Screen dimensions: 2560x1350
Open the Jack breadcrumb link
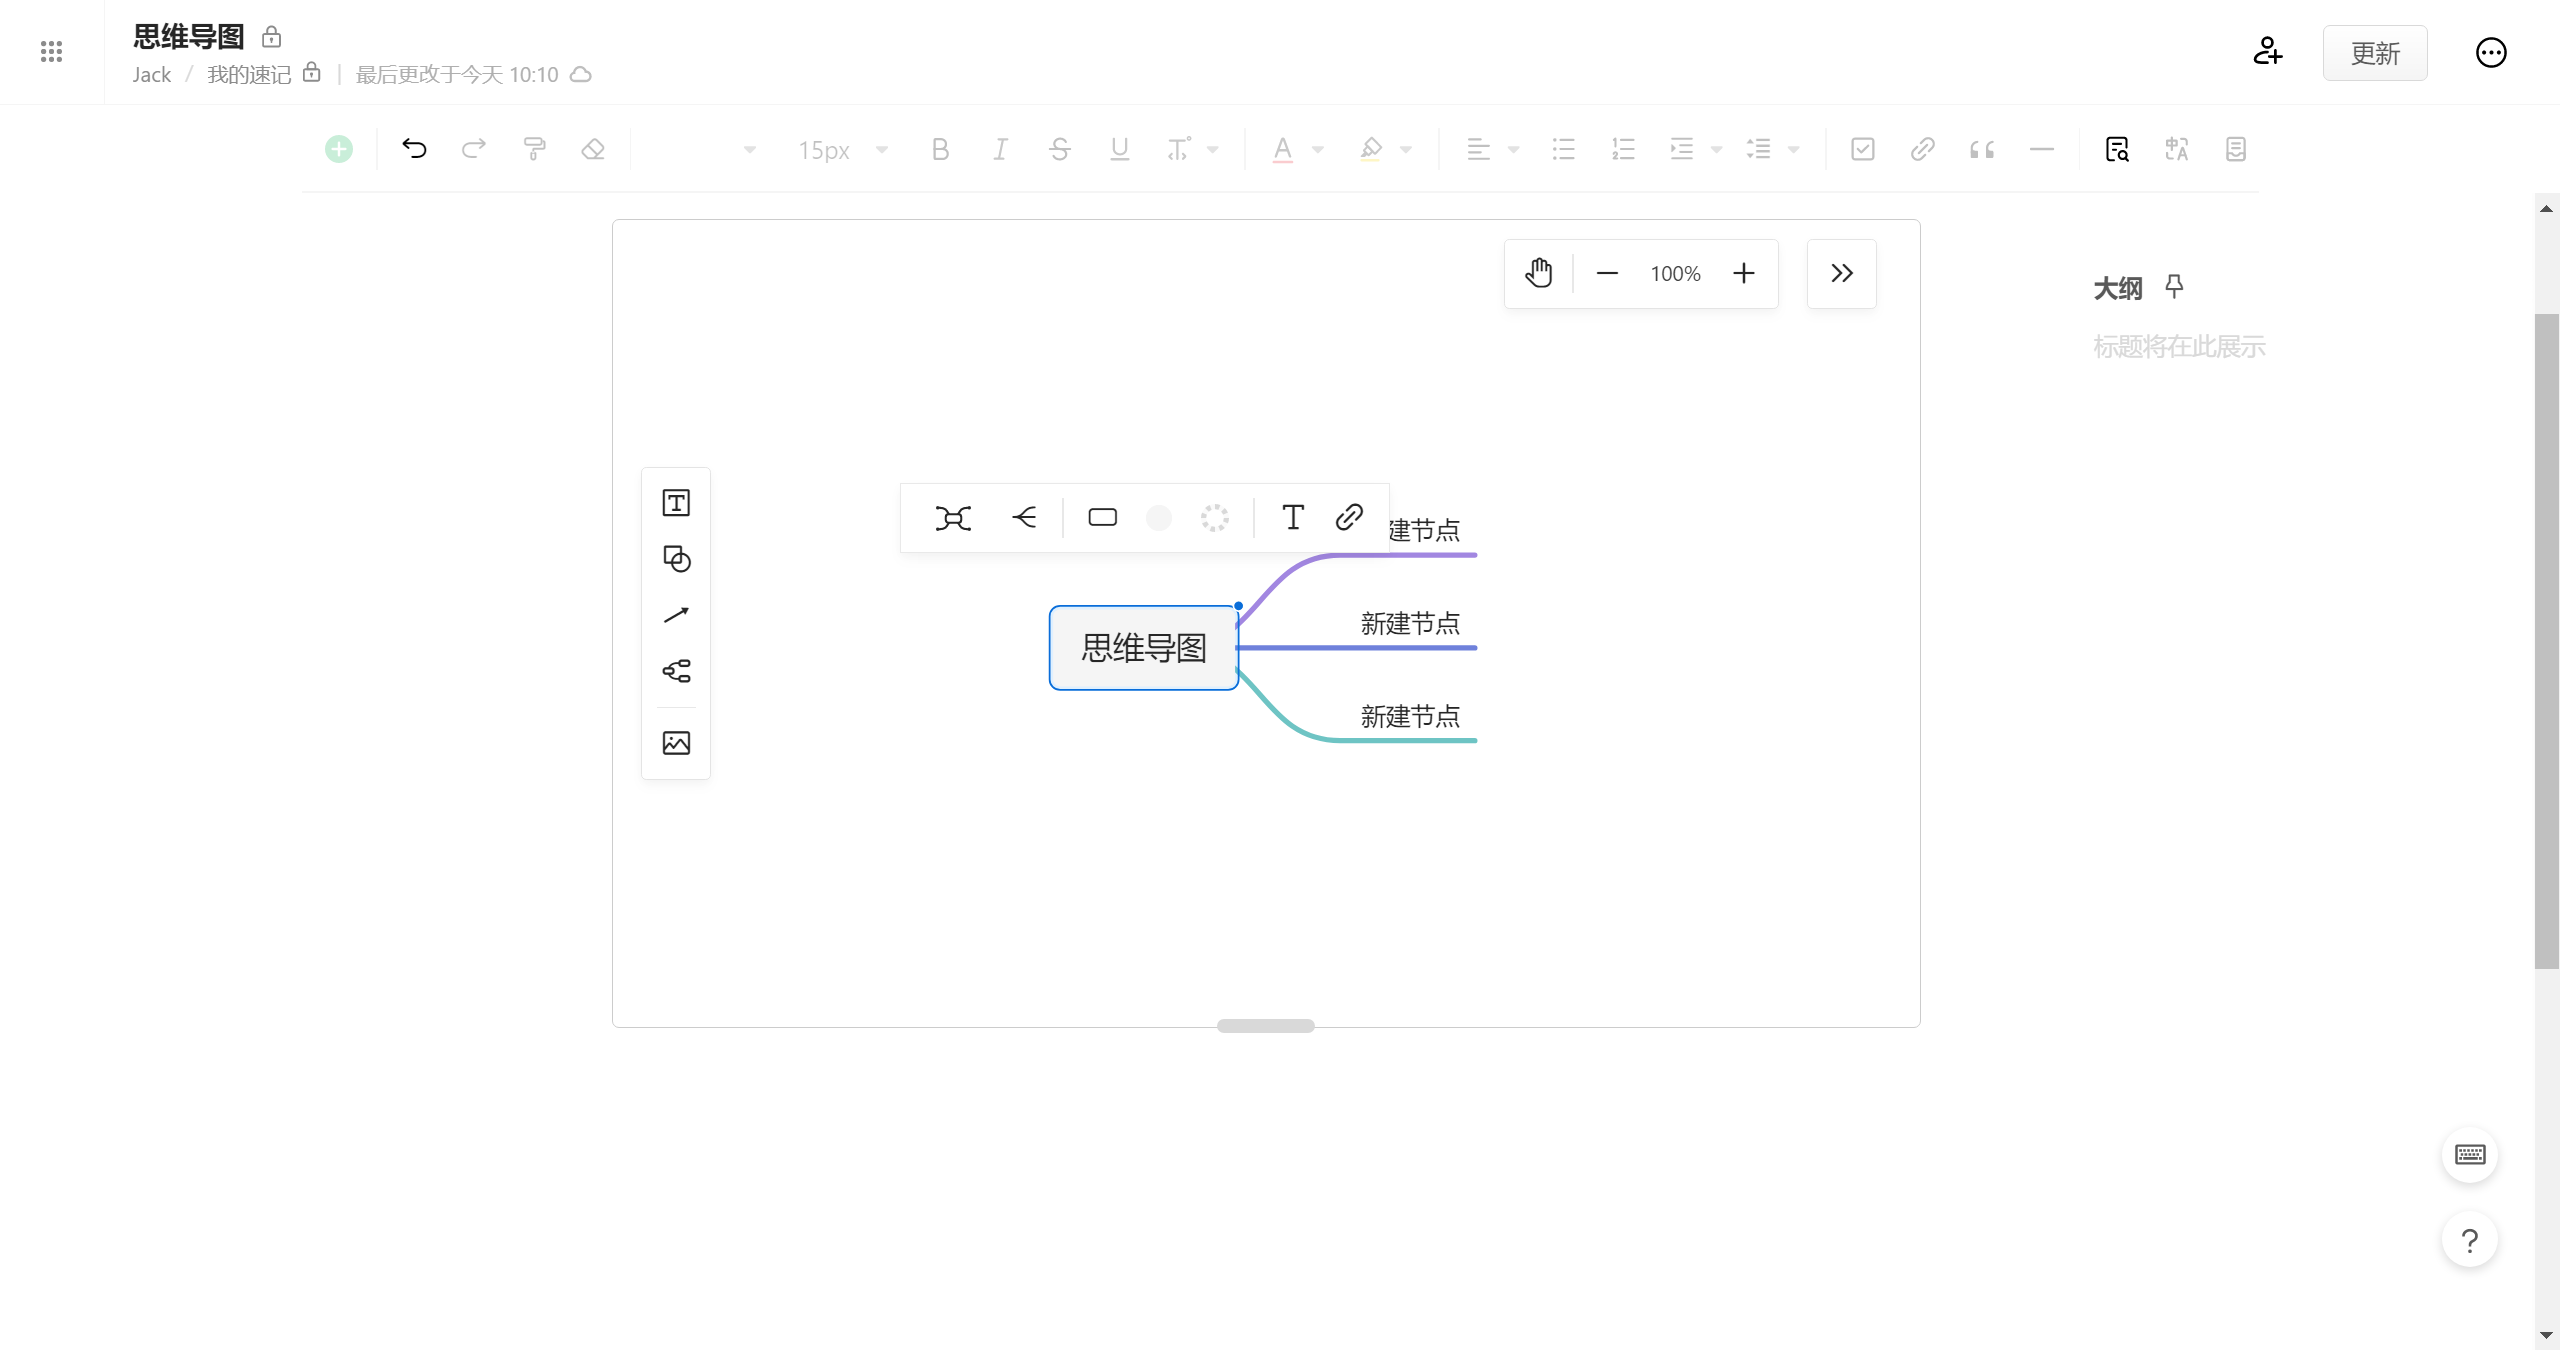pyautogui.click(x=151, y=75)
